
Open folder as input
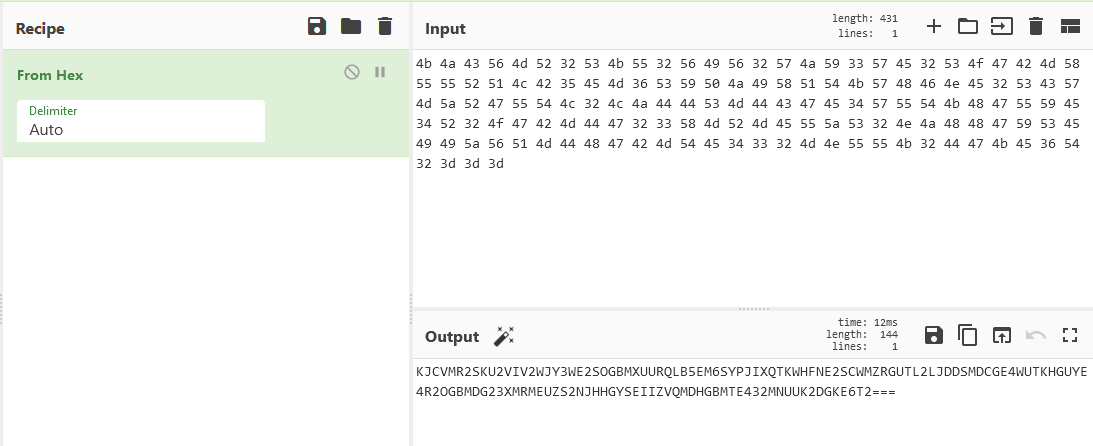[x=967, y=27]
